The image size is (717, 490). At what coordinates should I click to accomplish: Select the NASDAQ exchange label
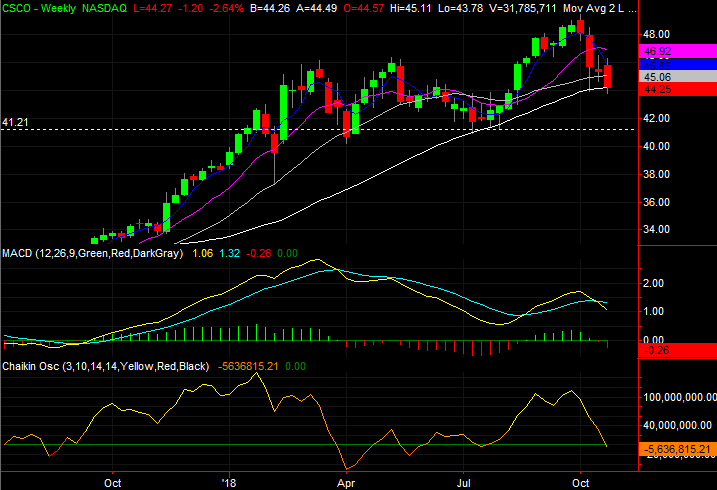click(x=104, y=8)
